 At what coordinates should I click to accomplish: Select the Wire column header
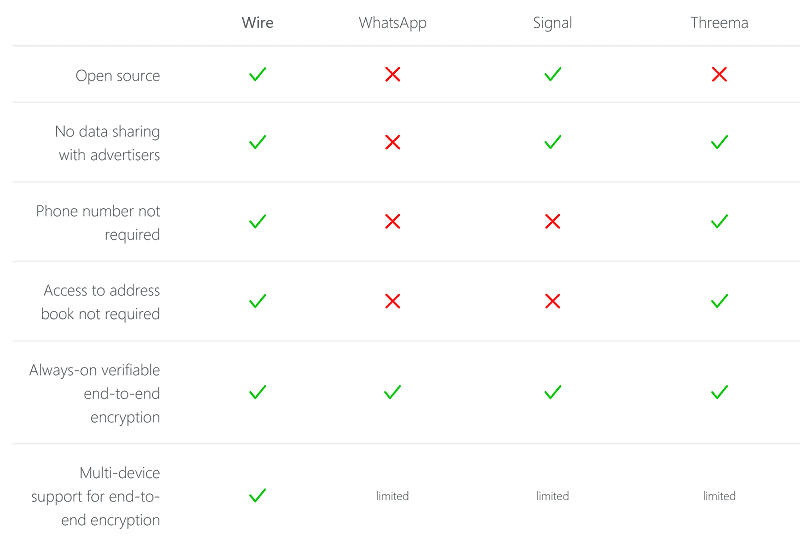tap(257, 23)
